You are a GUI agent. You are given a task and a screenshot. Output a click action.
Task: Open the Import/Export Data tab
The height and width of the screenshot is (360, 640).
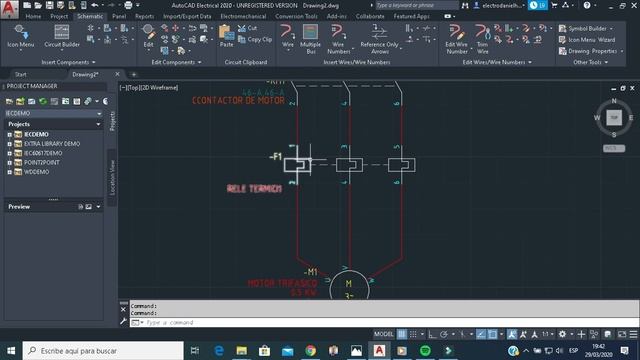[x=187, y=16]
